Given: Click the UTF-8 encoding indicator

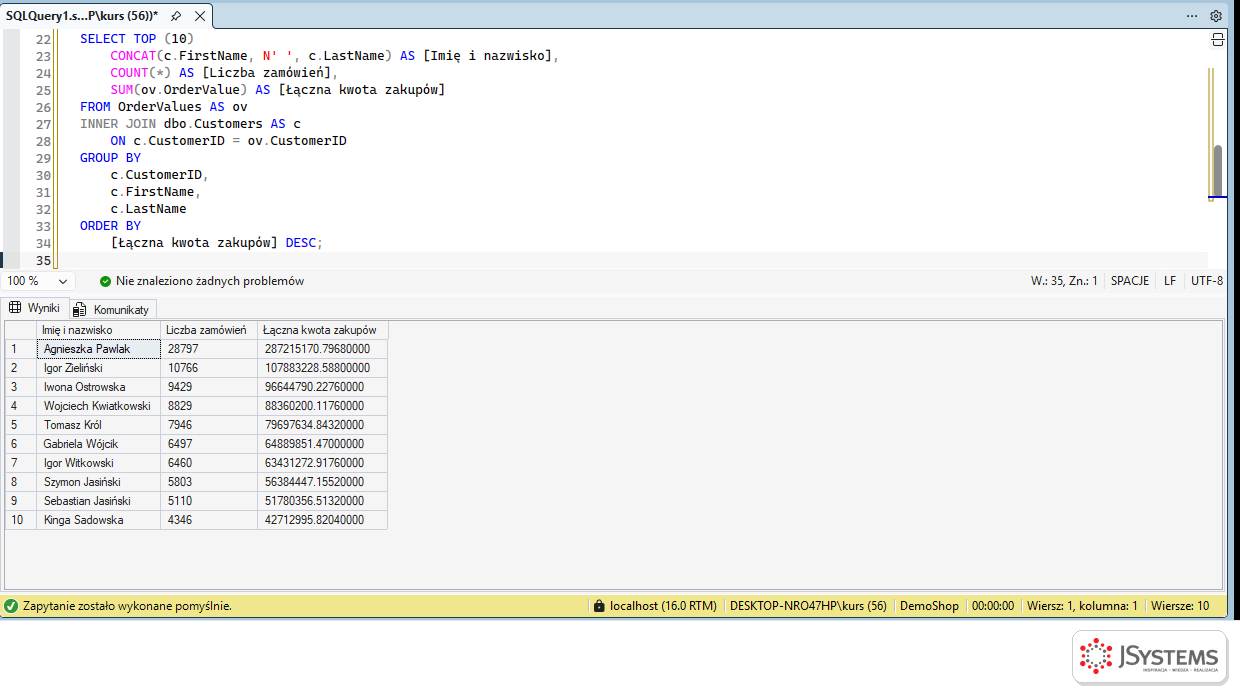Looking at the screenshot, I should point(1207,281).
